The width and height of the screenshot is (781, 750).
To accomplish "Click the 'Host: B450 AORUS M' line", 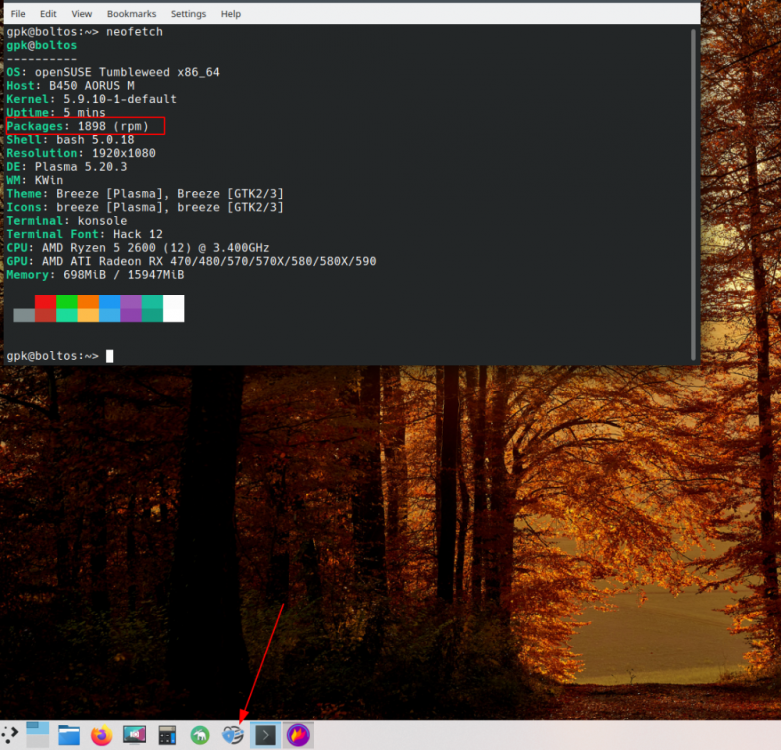I will (70, 86).
